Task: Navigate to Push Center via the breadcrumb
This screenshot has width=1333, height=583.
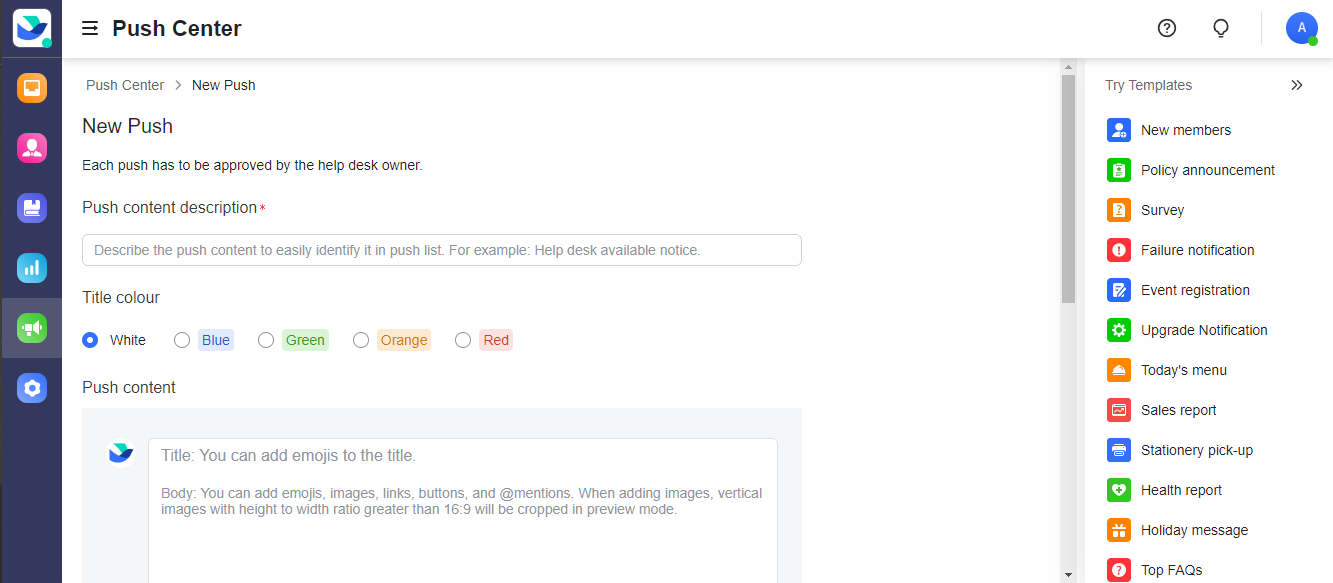Action: [124, 85]
